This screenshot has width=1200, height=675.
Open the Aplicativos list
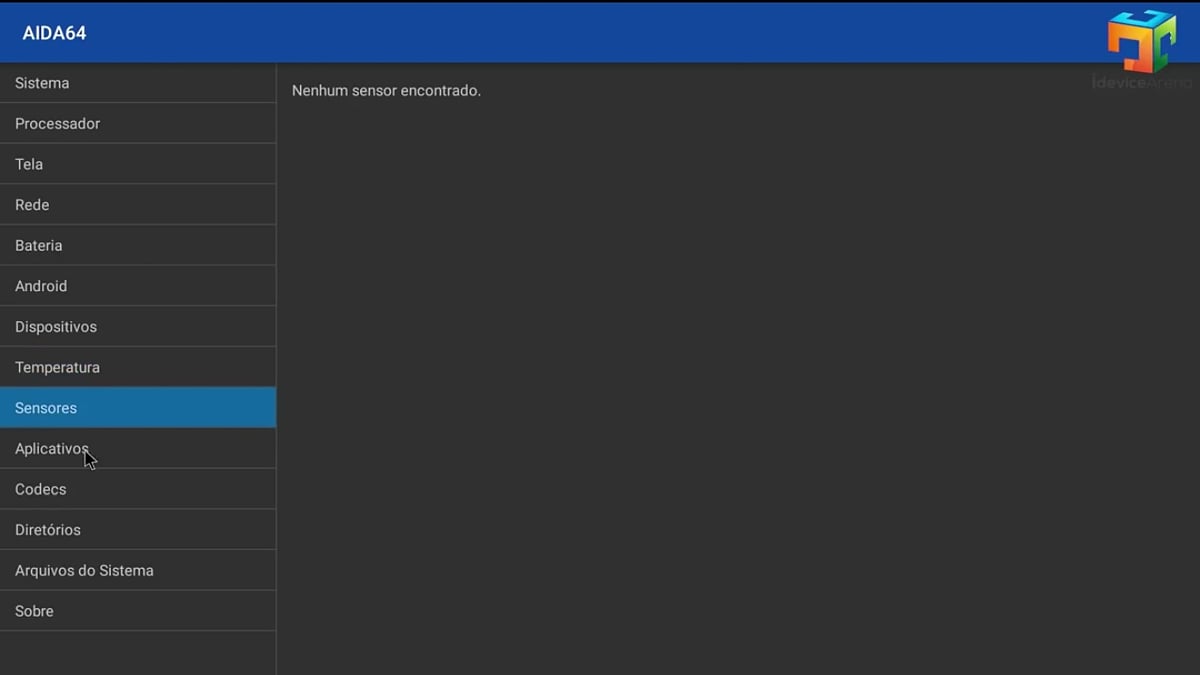138,449
